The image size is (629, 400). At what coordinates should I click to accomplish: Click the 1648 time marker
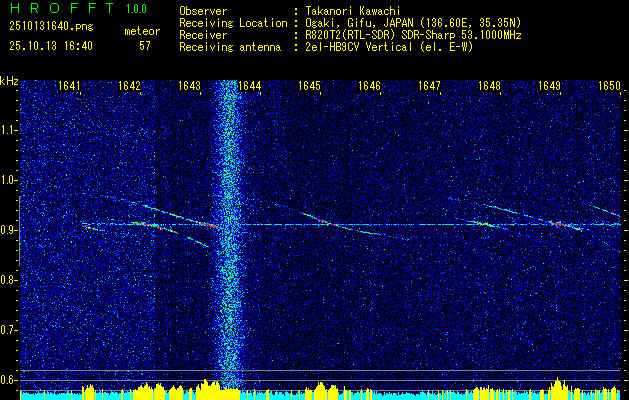point(490,85)
